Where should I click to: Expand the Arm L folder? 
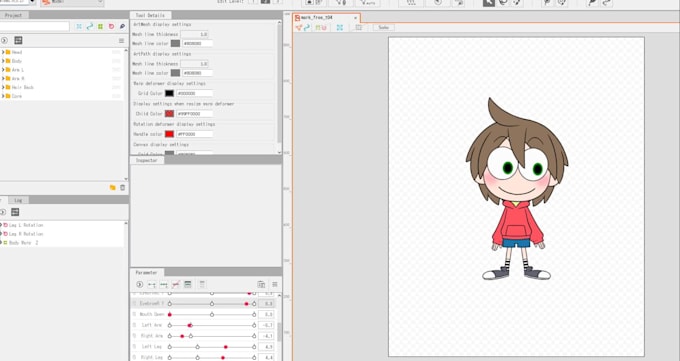pos(3,69)
